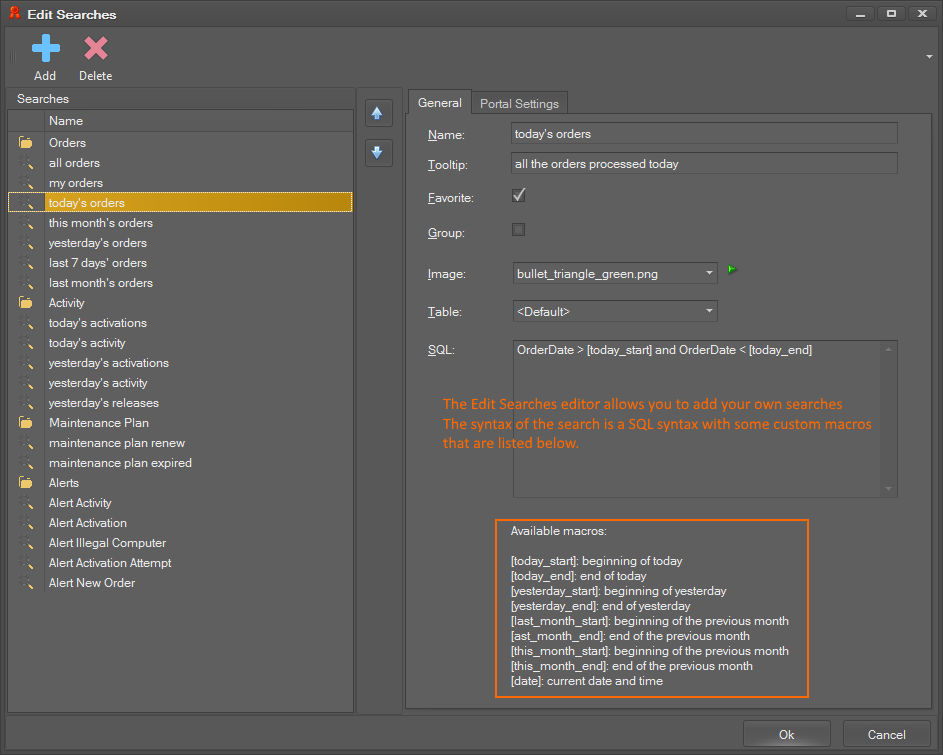This screenshot has height=755, width=943.
Task: Click search icon beside yesterday's releases
Action: click(x=26, y=402)
